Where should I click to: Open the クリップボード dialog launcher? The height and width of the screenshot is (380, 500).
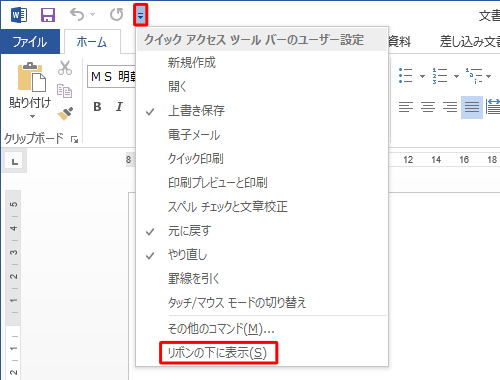coord(74,139)
